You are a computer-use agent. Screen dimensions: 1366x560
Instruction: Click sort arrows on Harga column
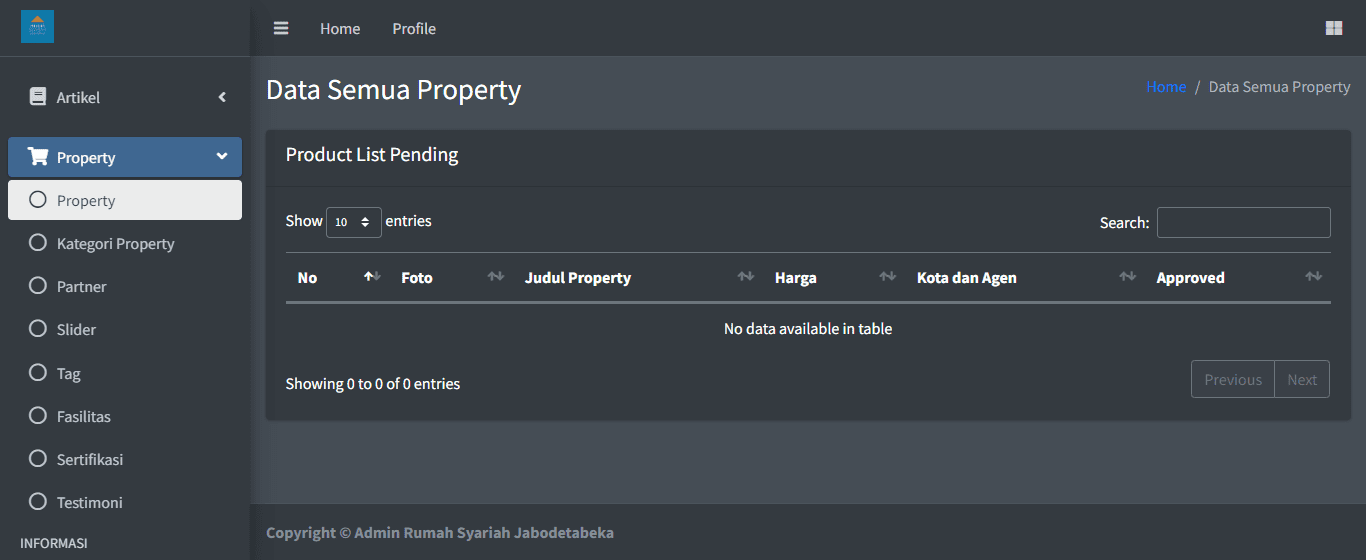pos(887,277)
